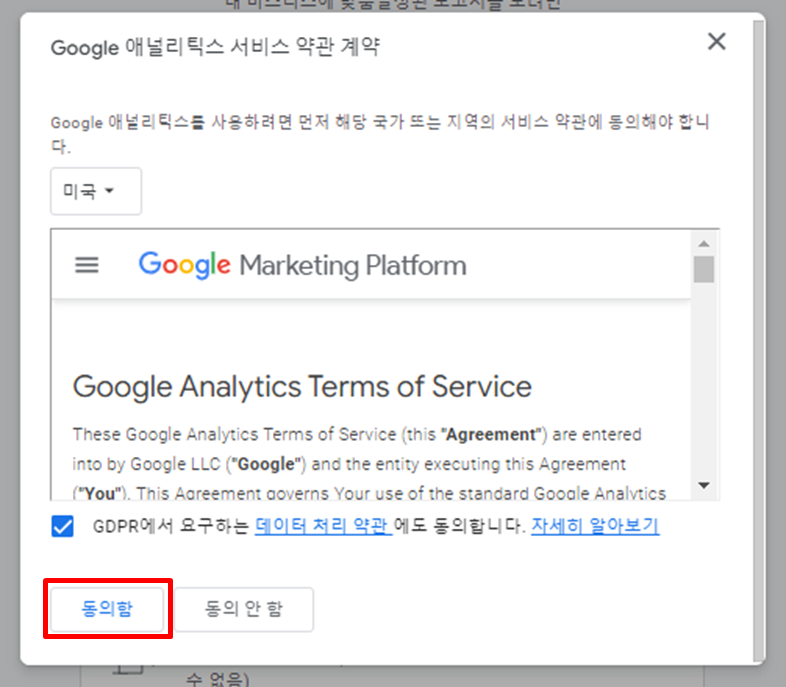Image resolution: width=786 pixels, height=687 pixels.
Task: Open the Google Marketing Platform hamburger menu
Action: coord(87,265)
